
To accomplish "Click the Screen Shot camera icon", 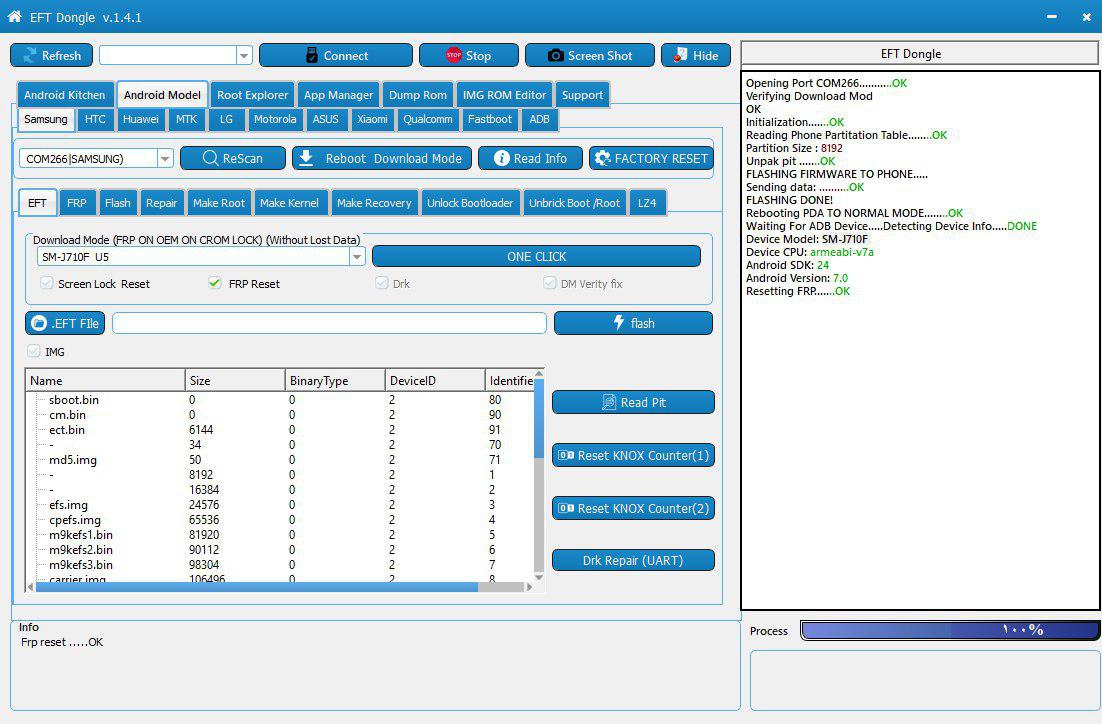I will coord(555,56).
